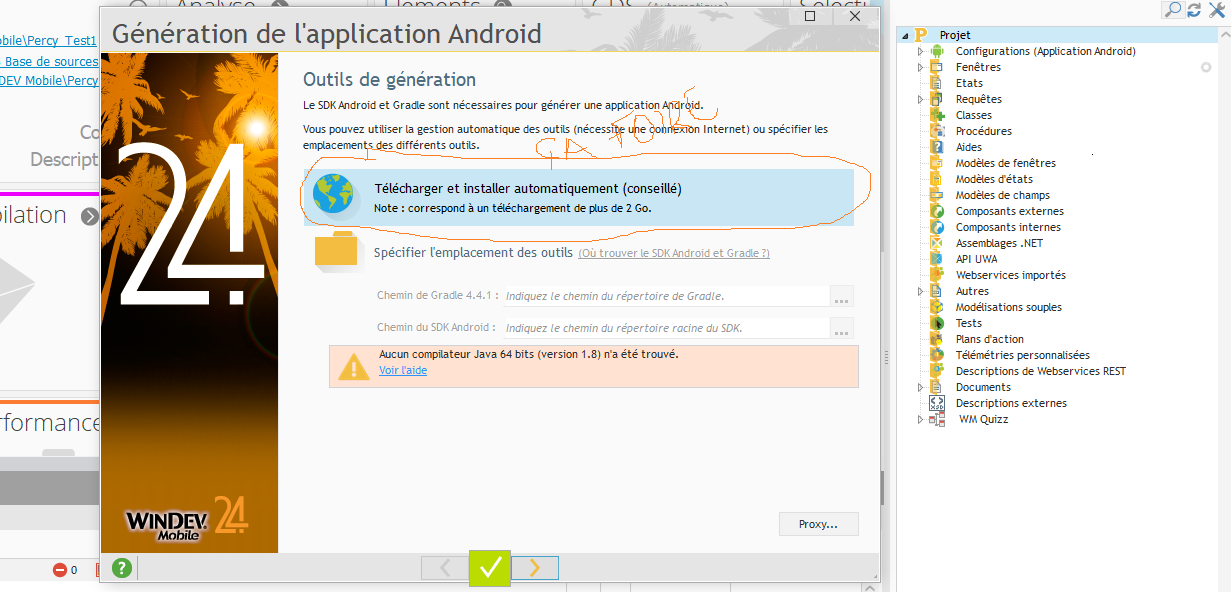
Task: Expand the Requêtes node
Action: (921, 99)
